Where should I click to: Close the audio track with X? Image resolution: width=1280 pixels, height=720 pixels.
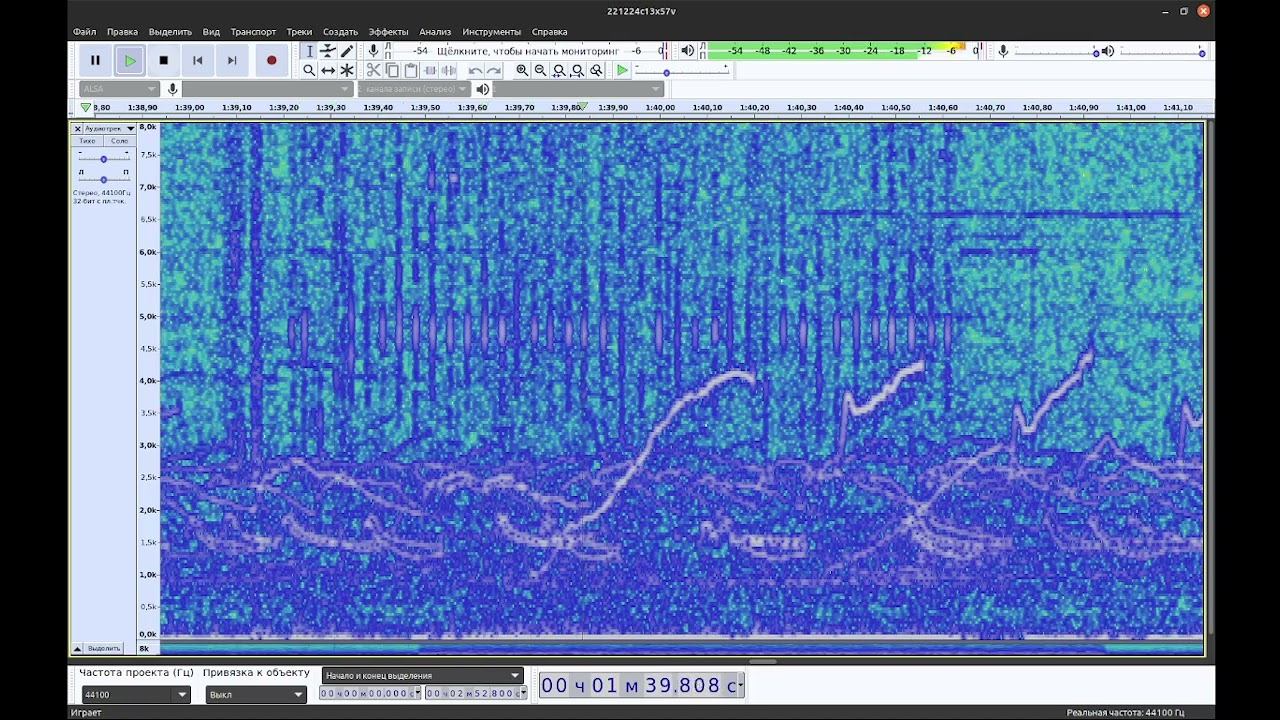coord(78,128)
